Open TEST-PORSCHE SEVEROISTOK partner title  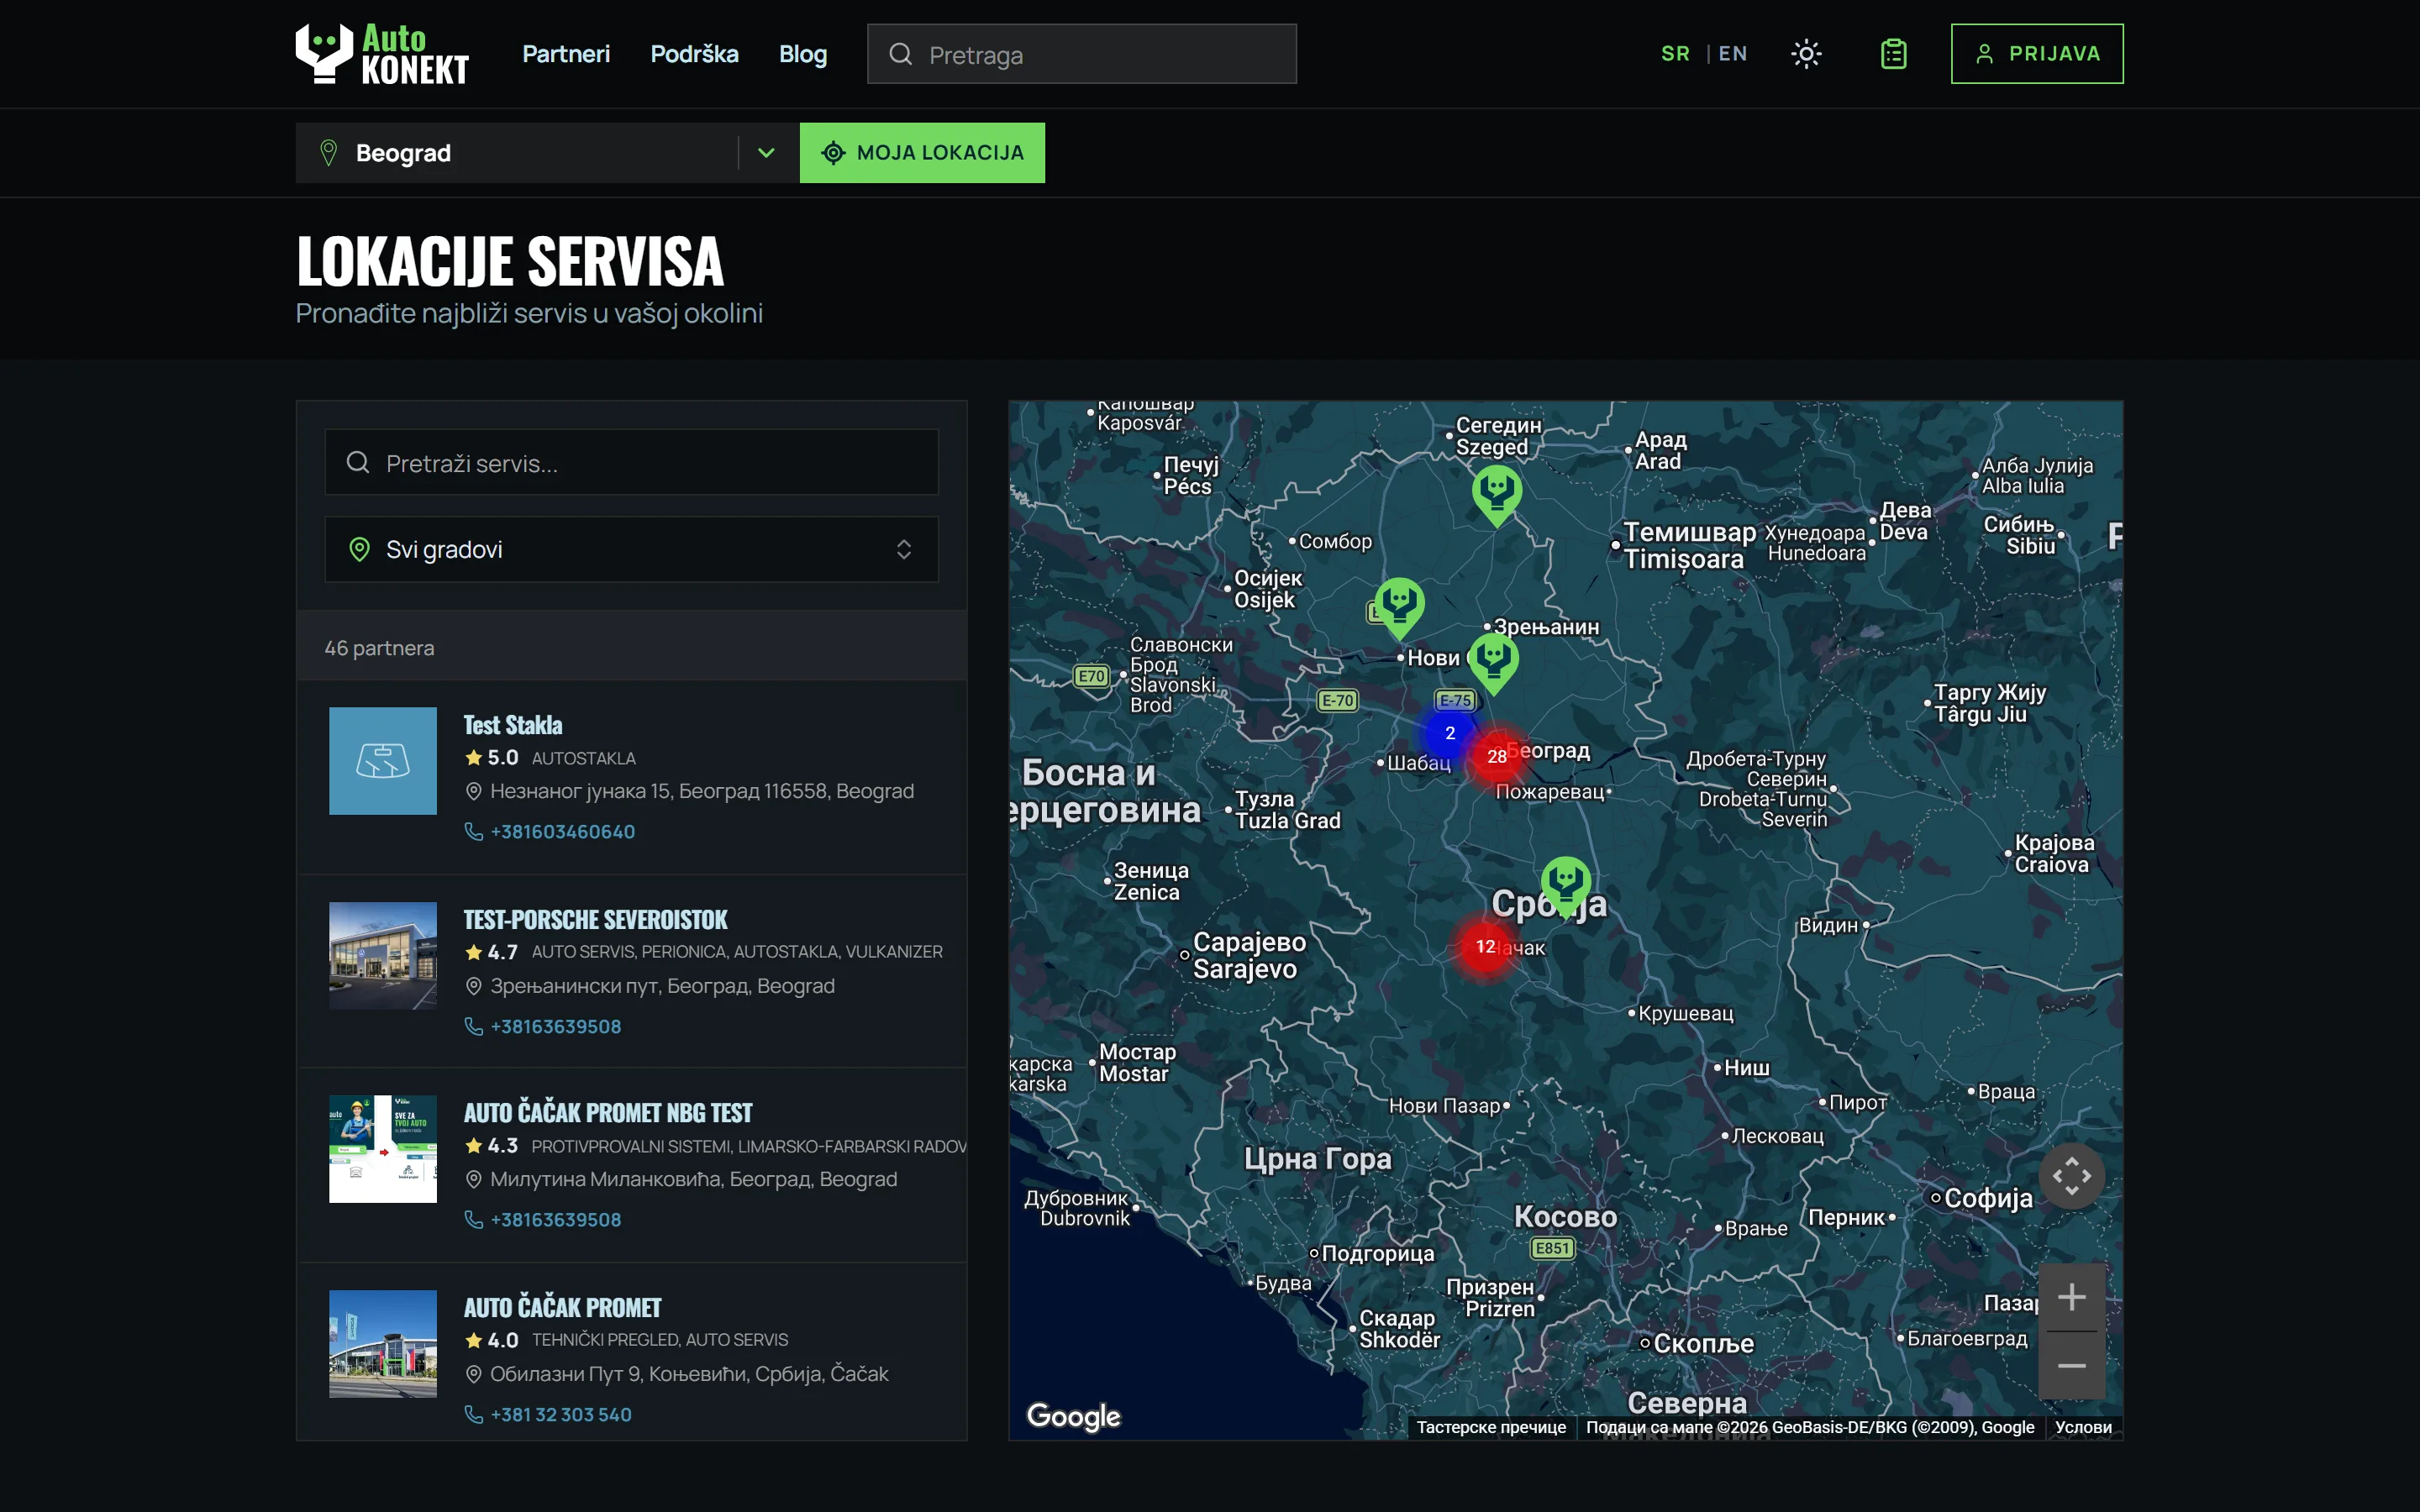(595, 920)
